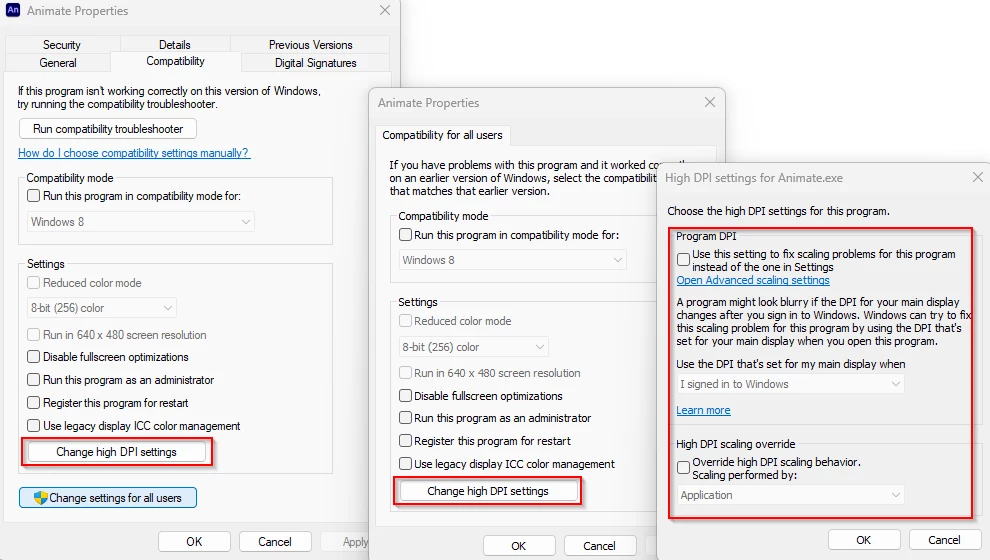Check Register for restart in first window
990x560 pixels.
point(33,403)
